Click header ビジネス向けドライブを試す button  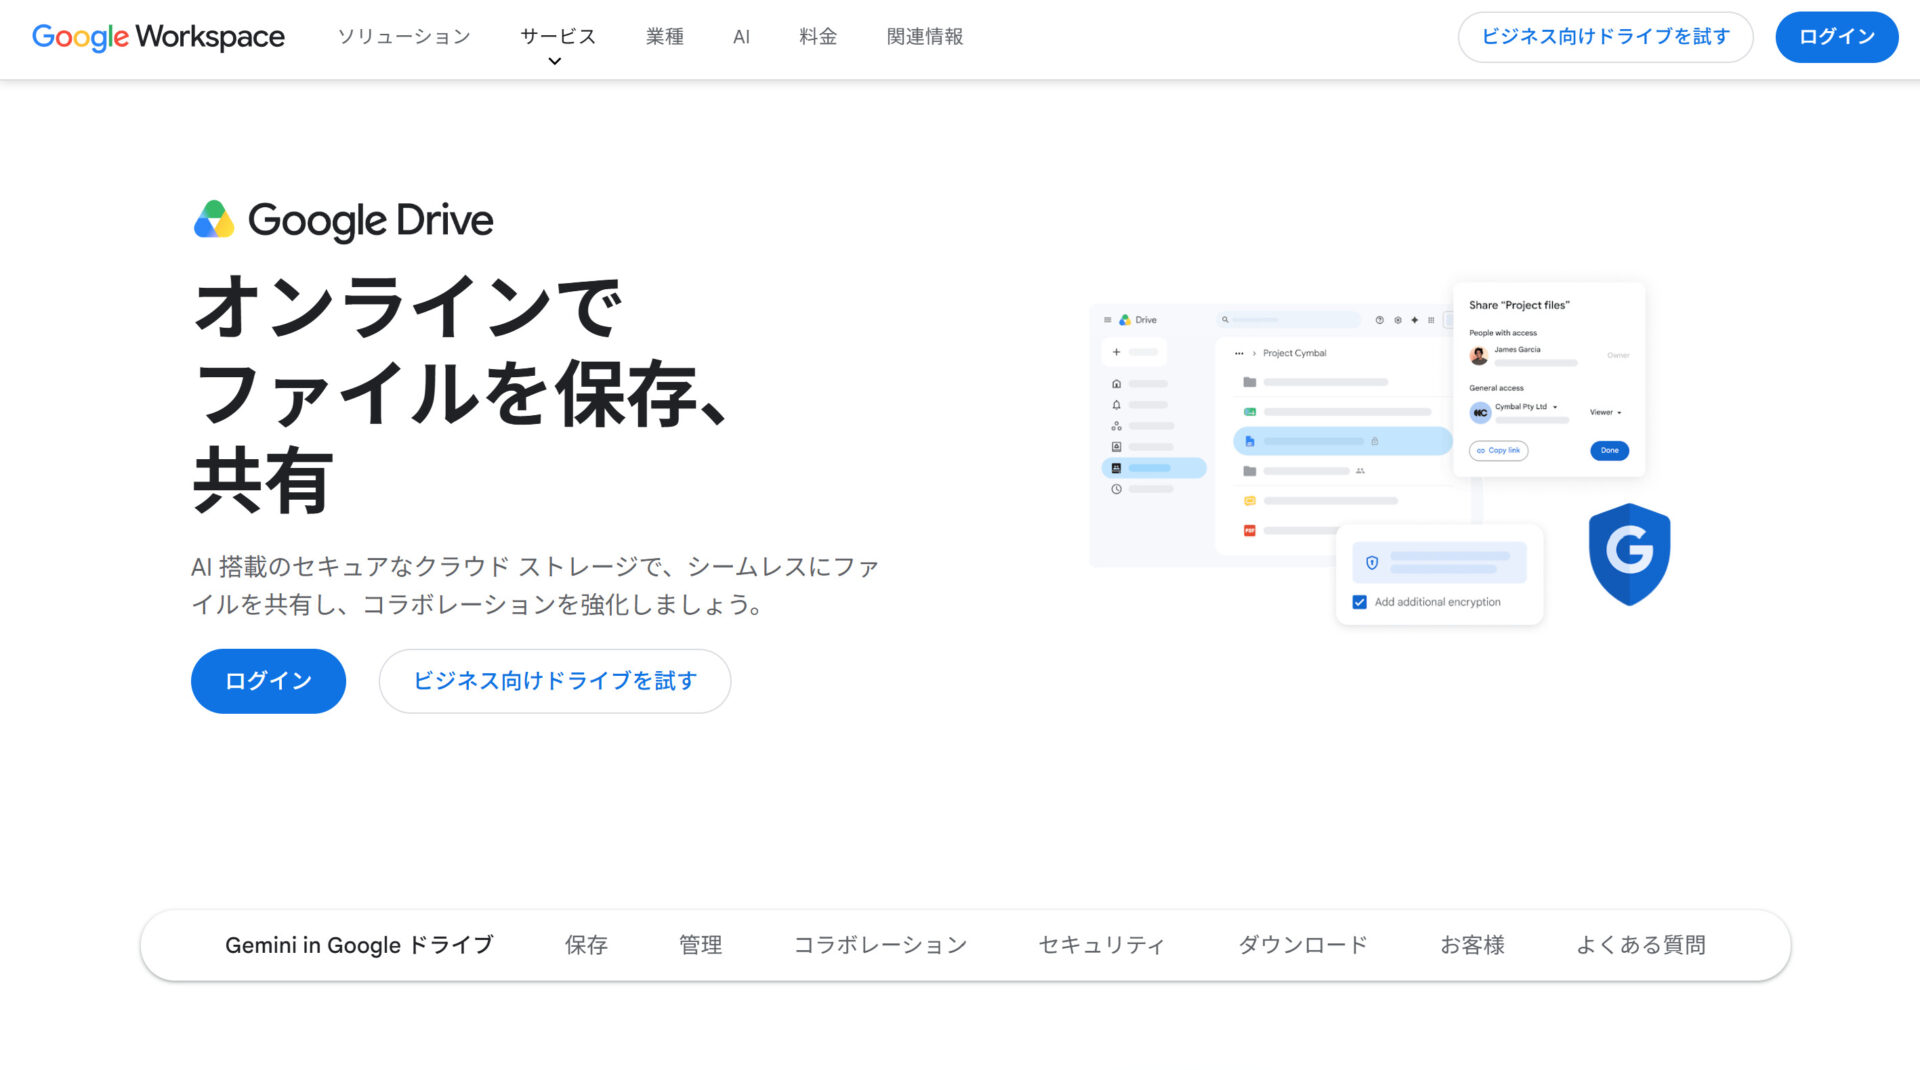(1605, 37)
